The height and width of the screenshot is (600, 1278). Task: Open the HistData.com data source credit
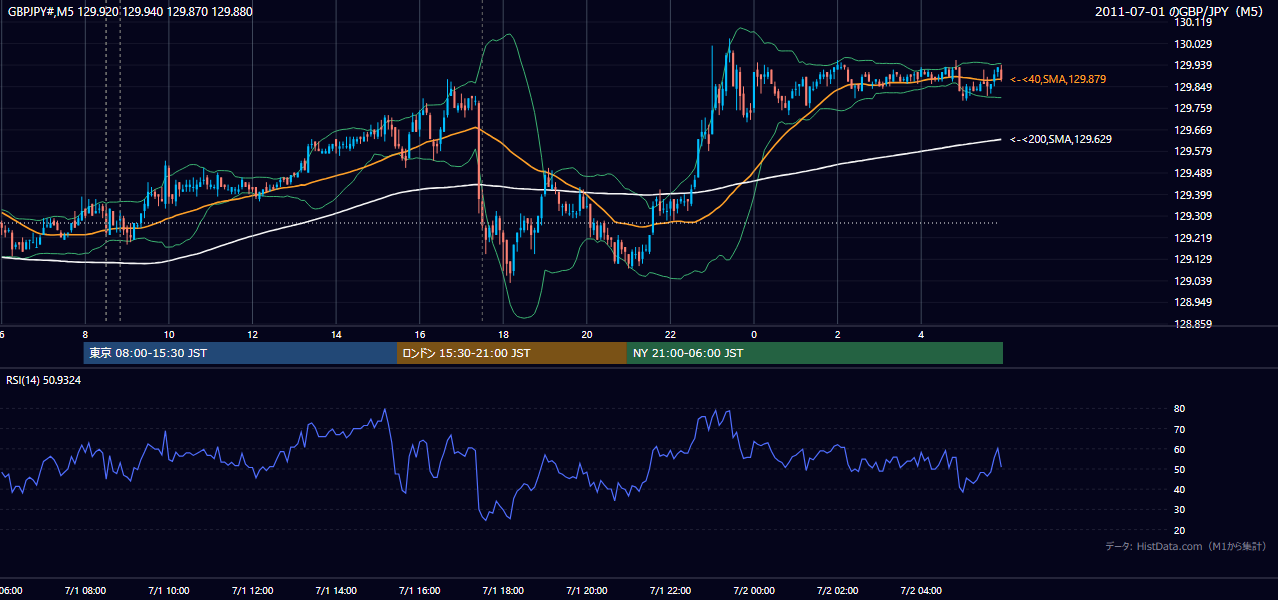(1185, 546)
